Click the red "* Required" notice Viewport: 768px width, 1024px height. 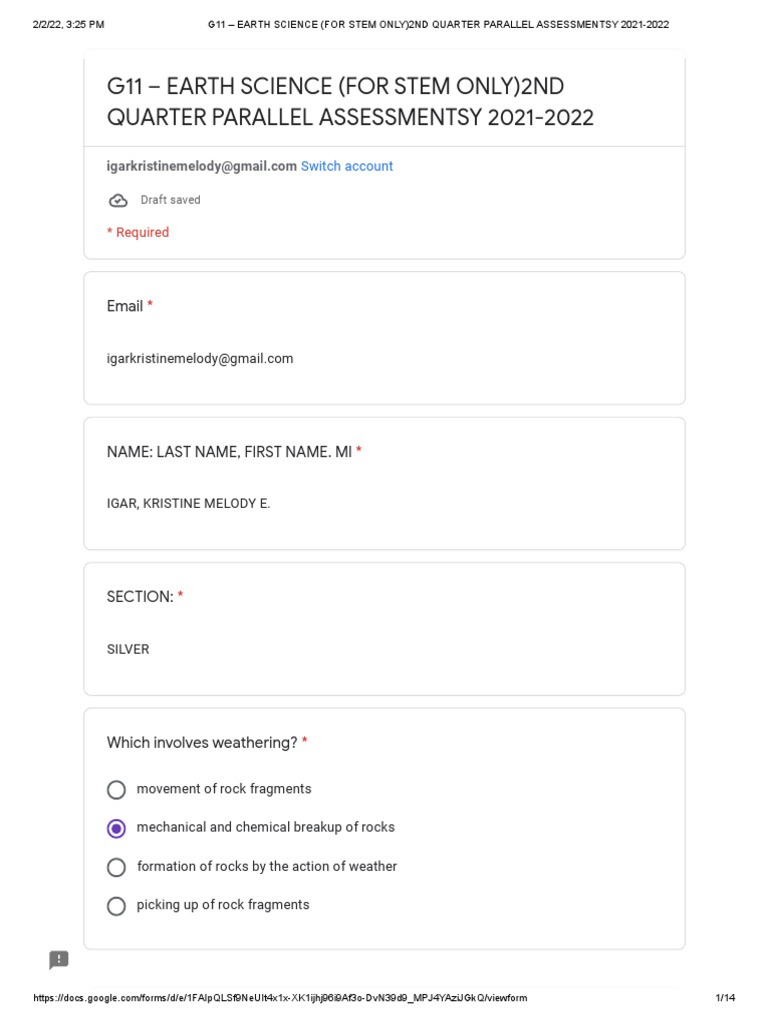(138, 232)
